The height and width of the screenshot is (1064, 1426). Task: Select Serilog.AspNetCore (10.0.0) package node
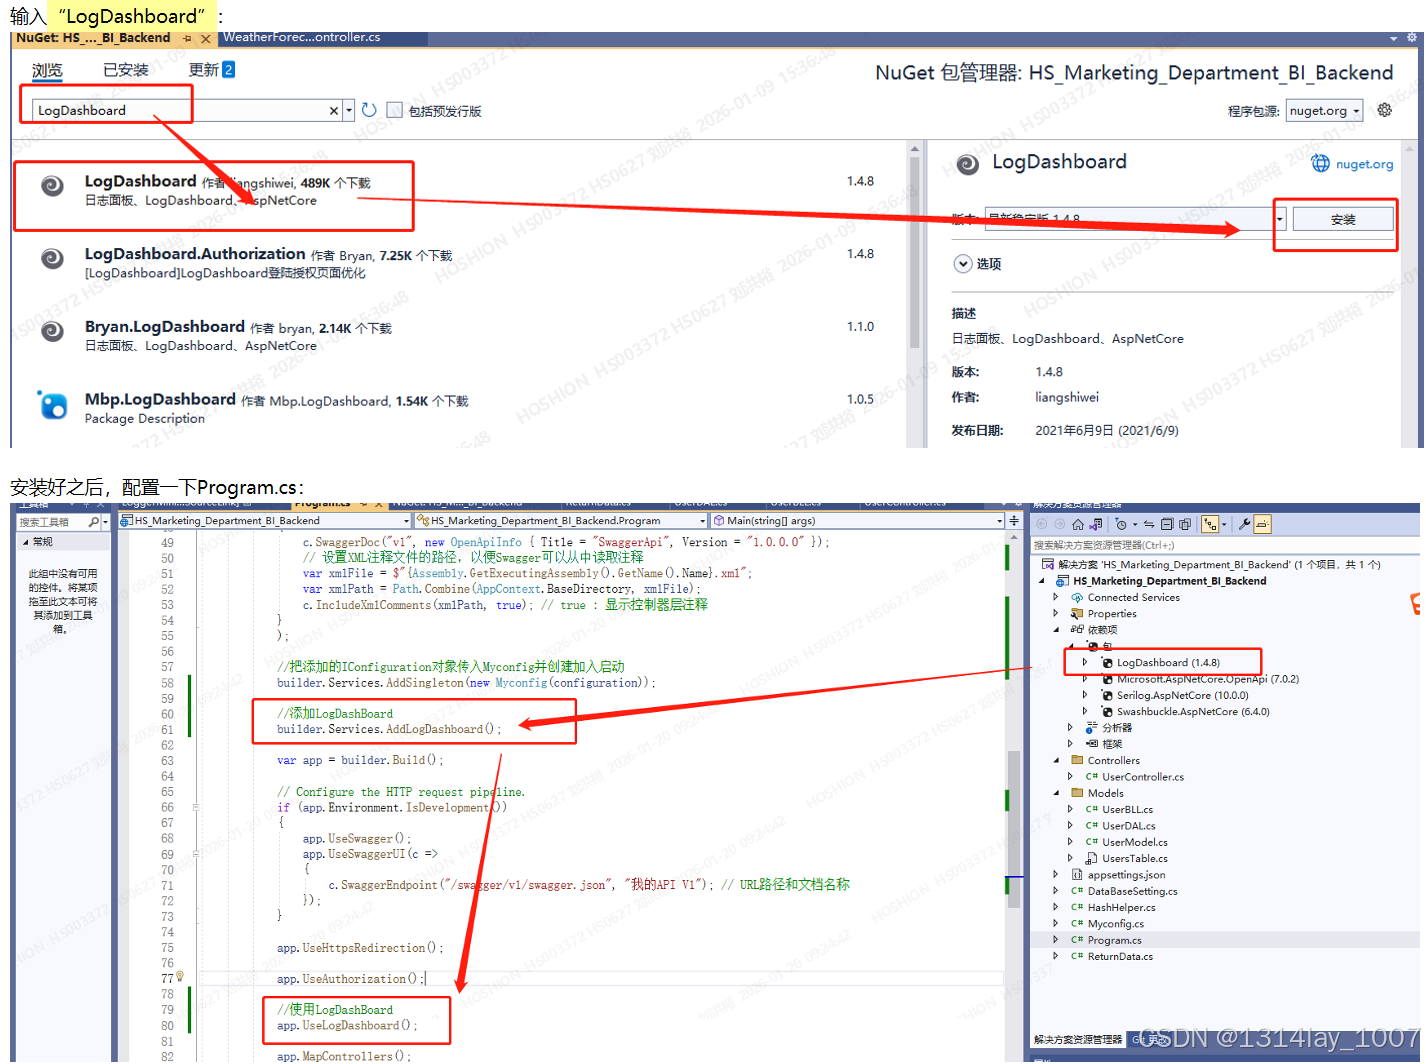click(x=1182, y=695)
